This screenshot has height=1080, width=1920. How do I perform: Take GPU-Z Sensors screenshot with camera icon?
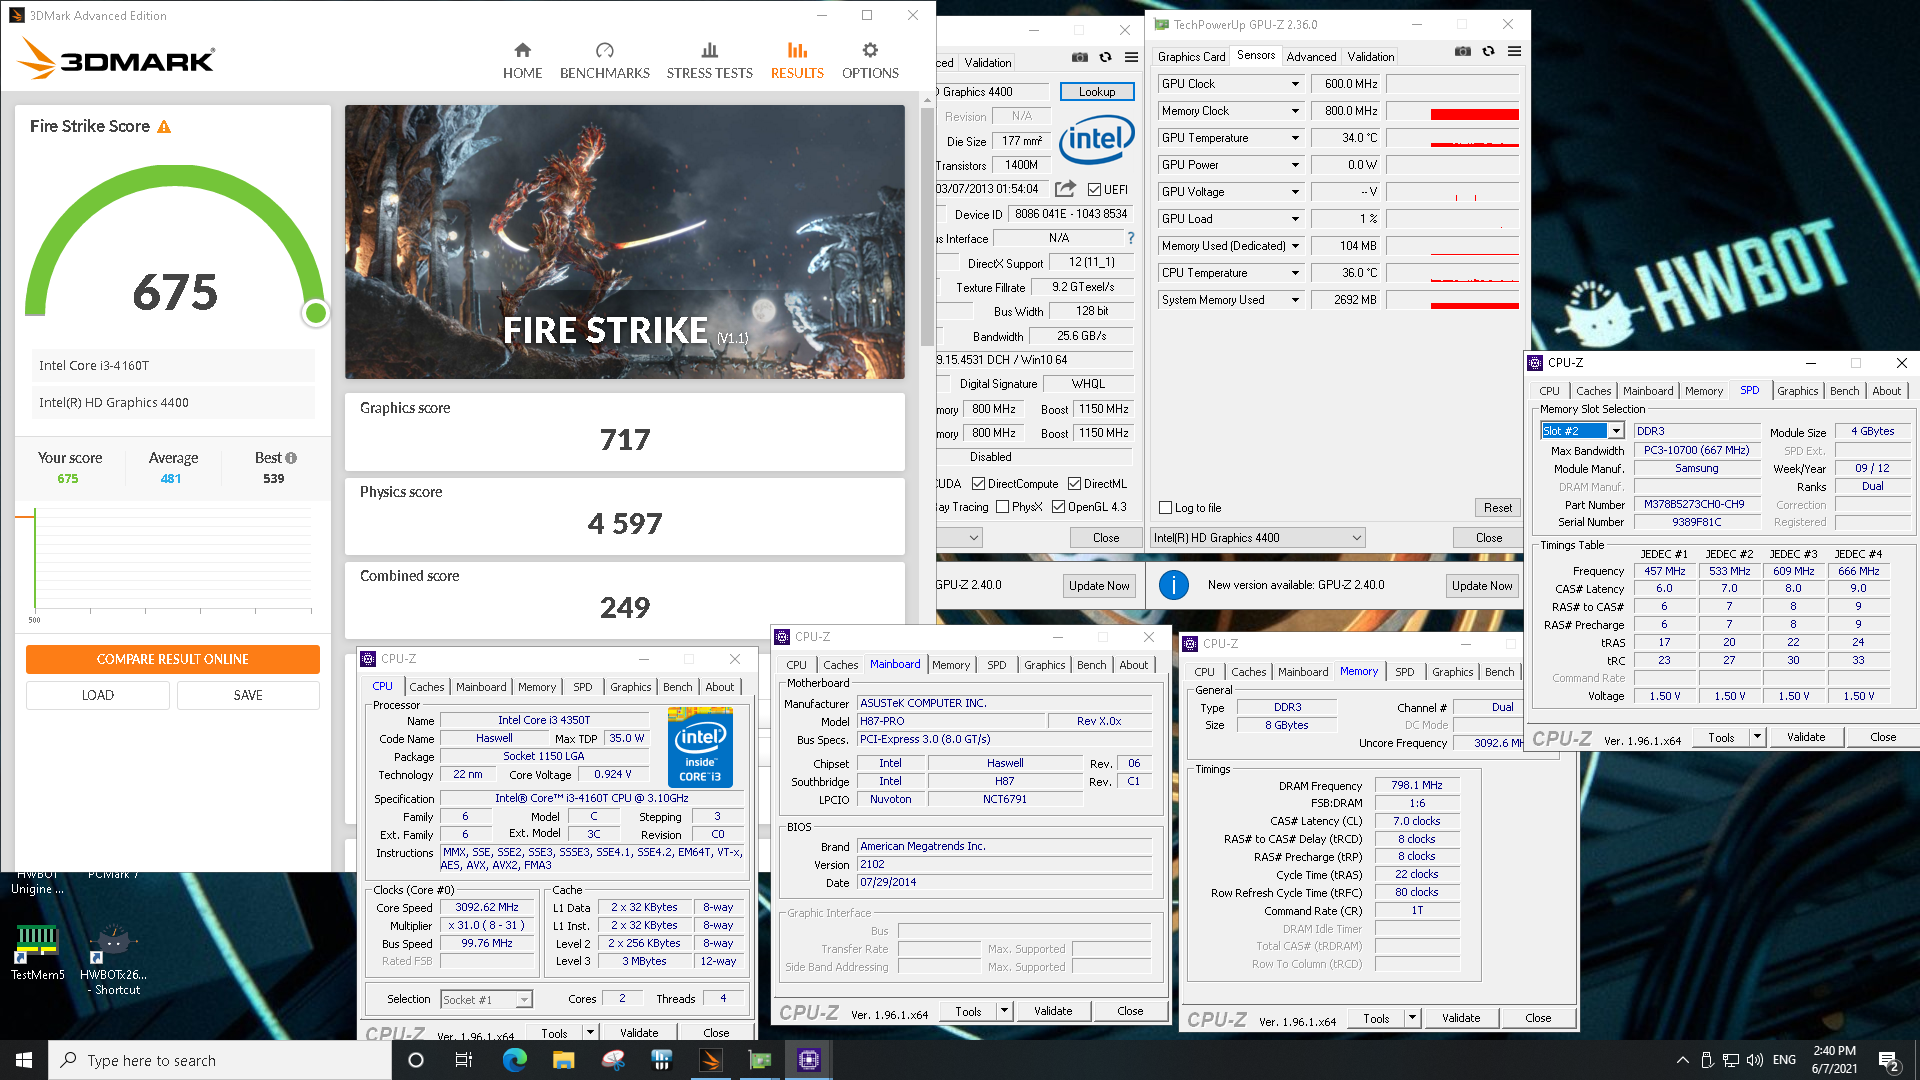pyautogui.click(x=1462, y=51)
